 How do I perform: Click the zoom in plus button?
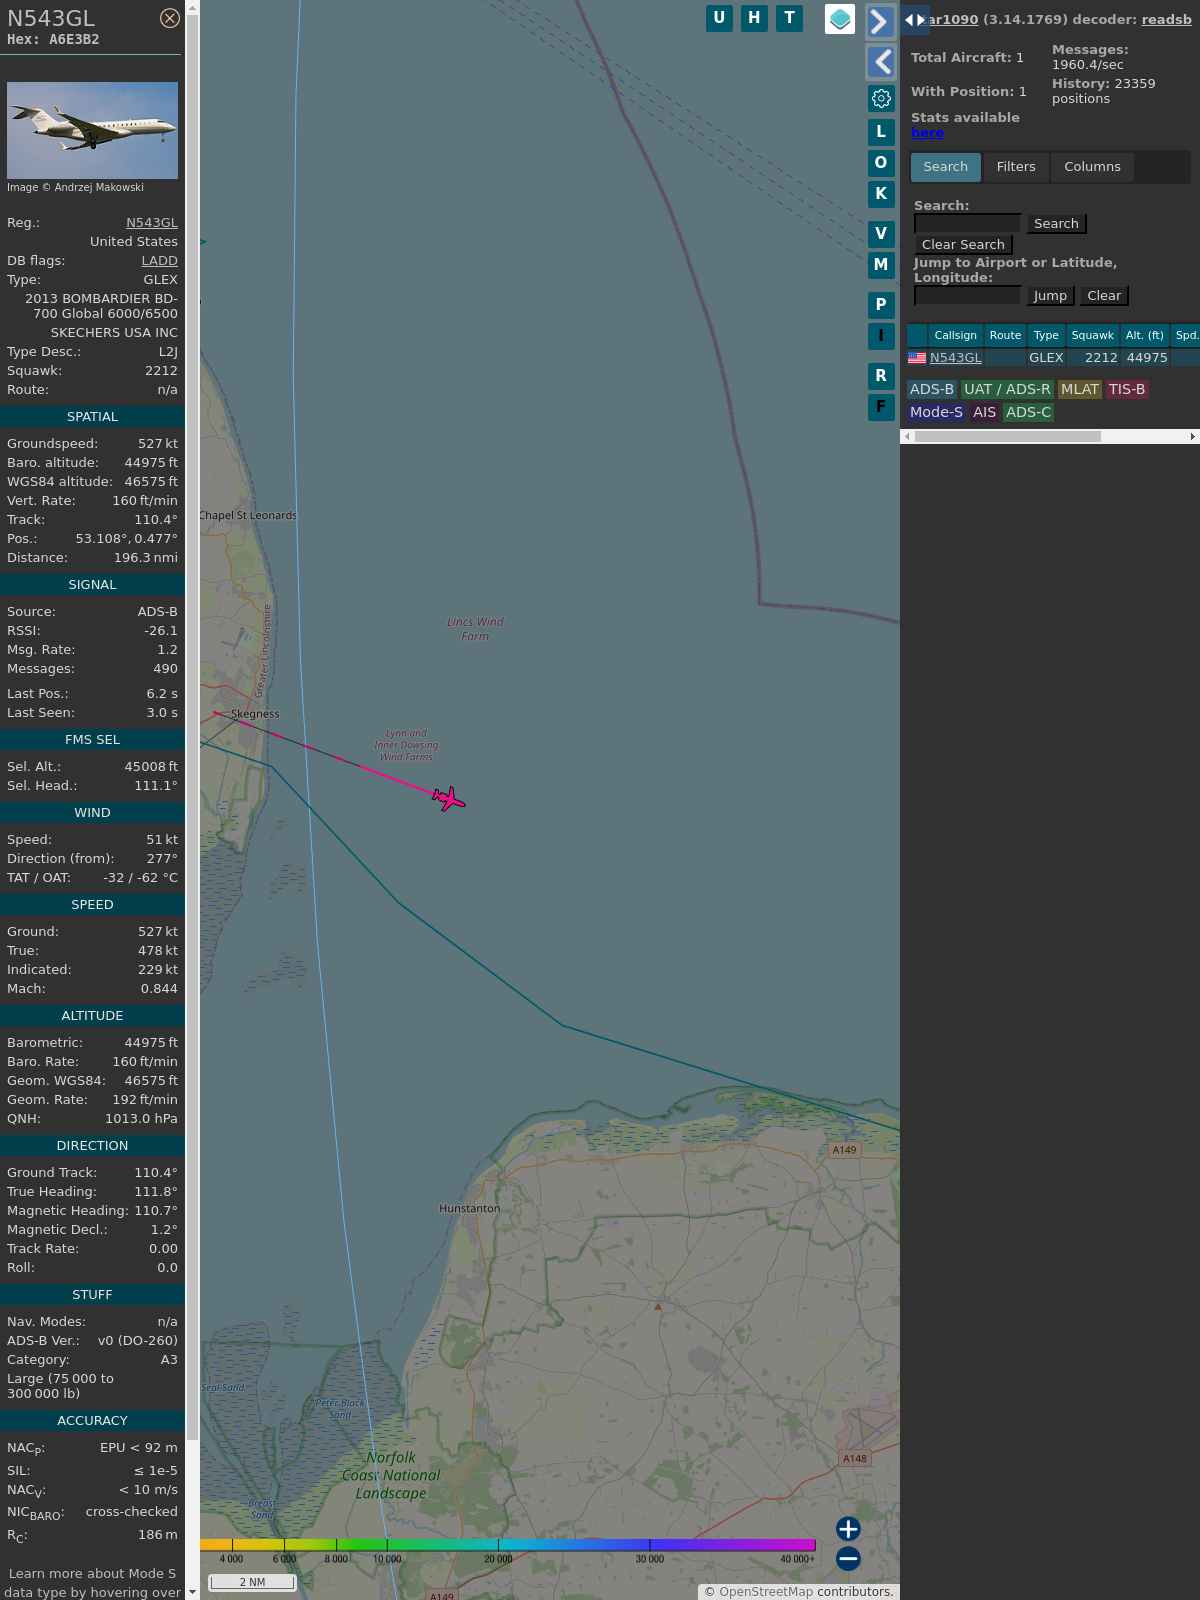click(848, 1529)
